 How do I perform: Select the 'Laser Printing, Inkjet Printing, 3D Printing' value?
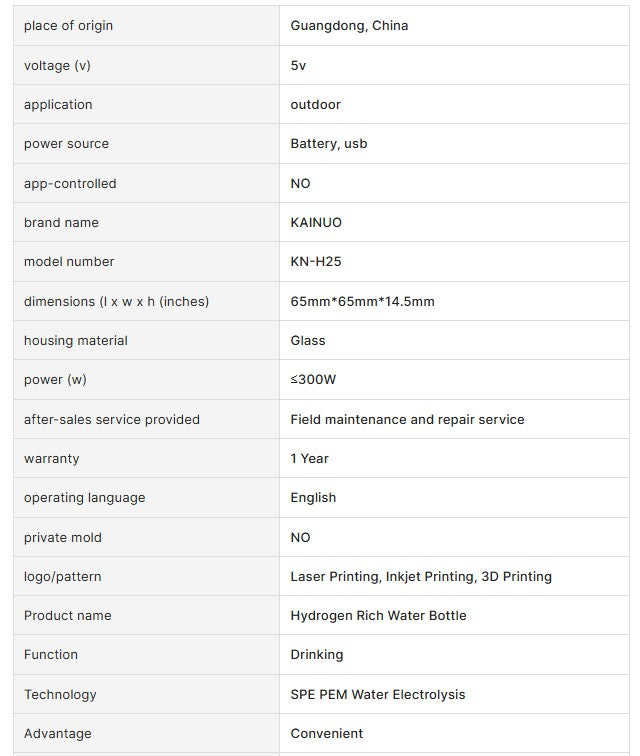coord(421,576)
